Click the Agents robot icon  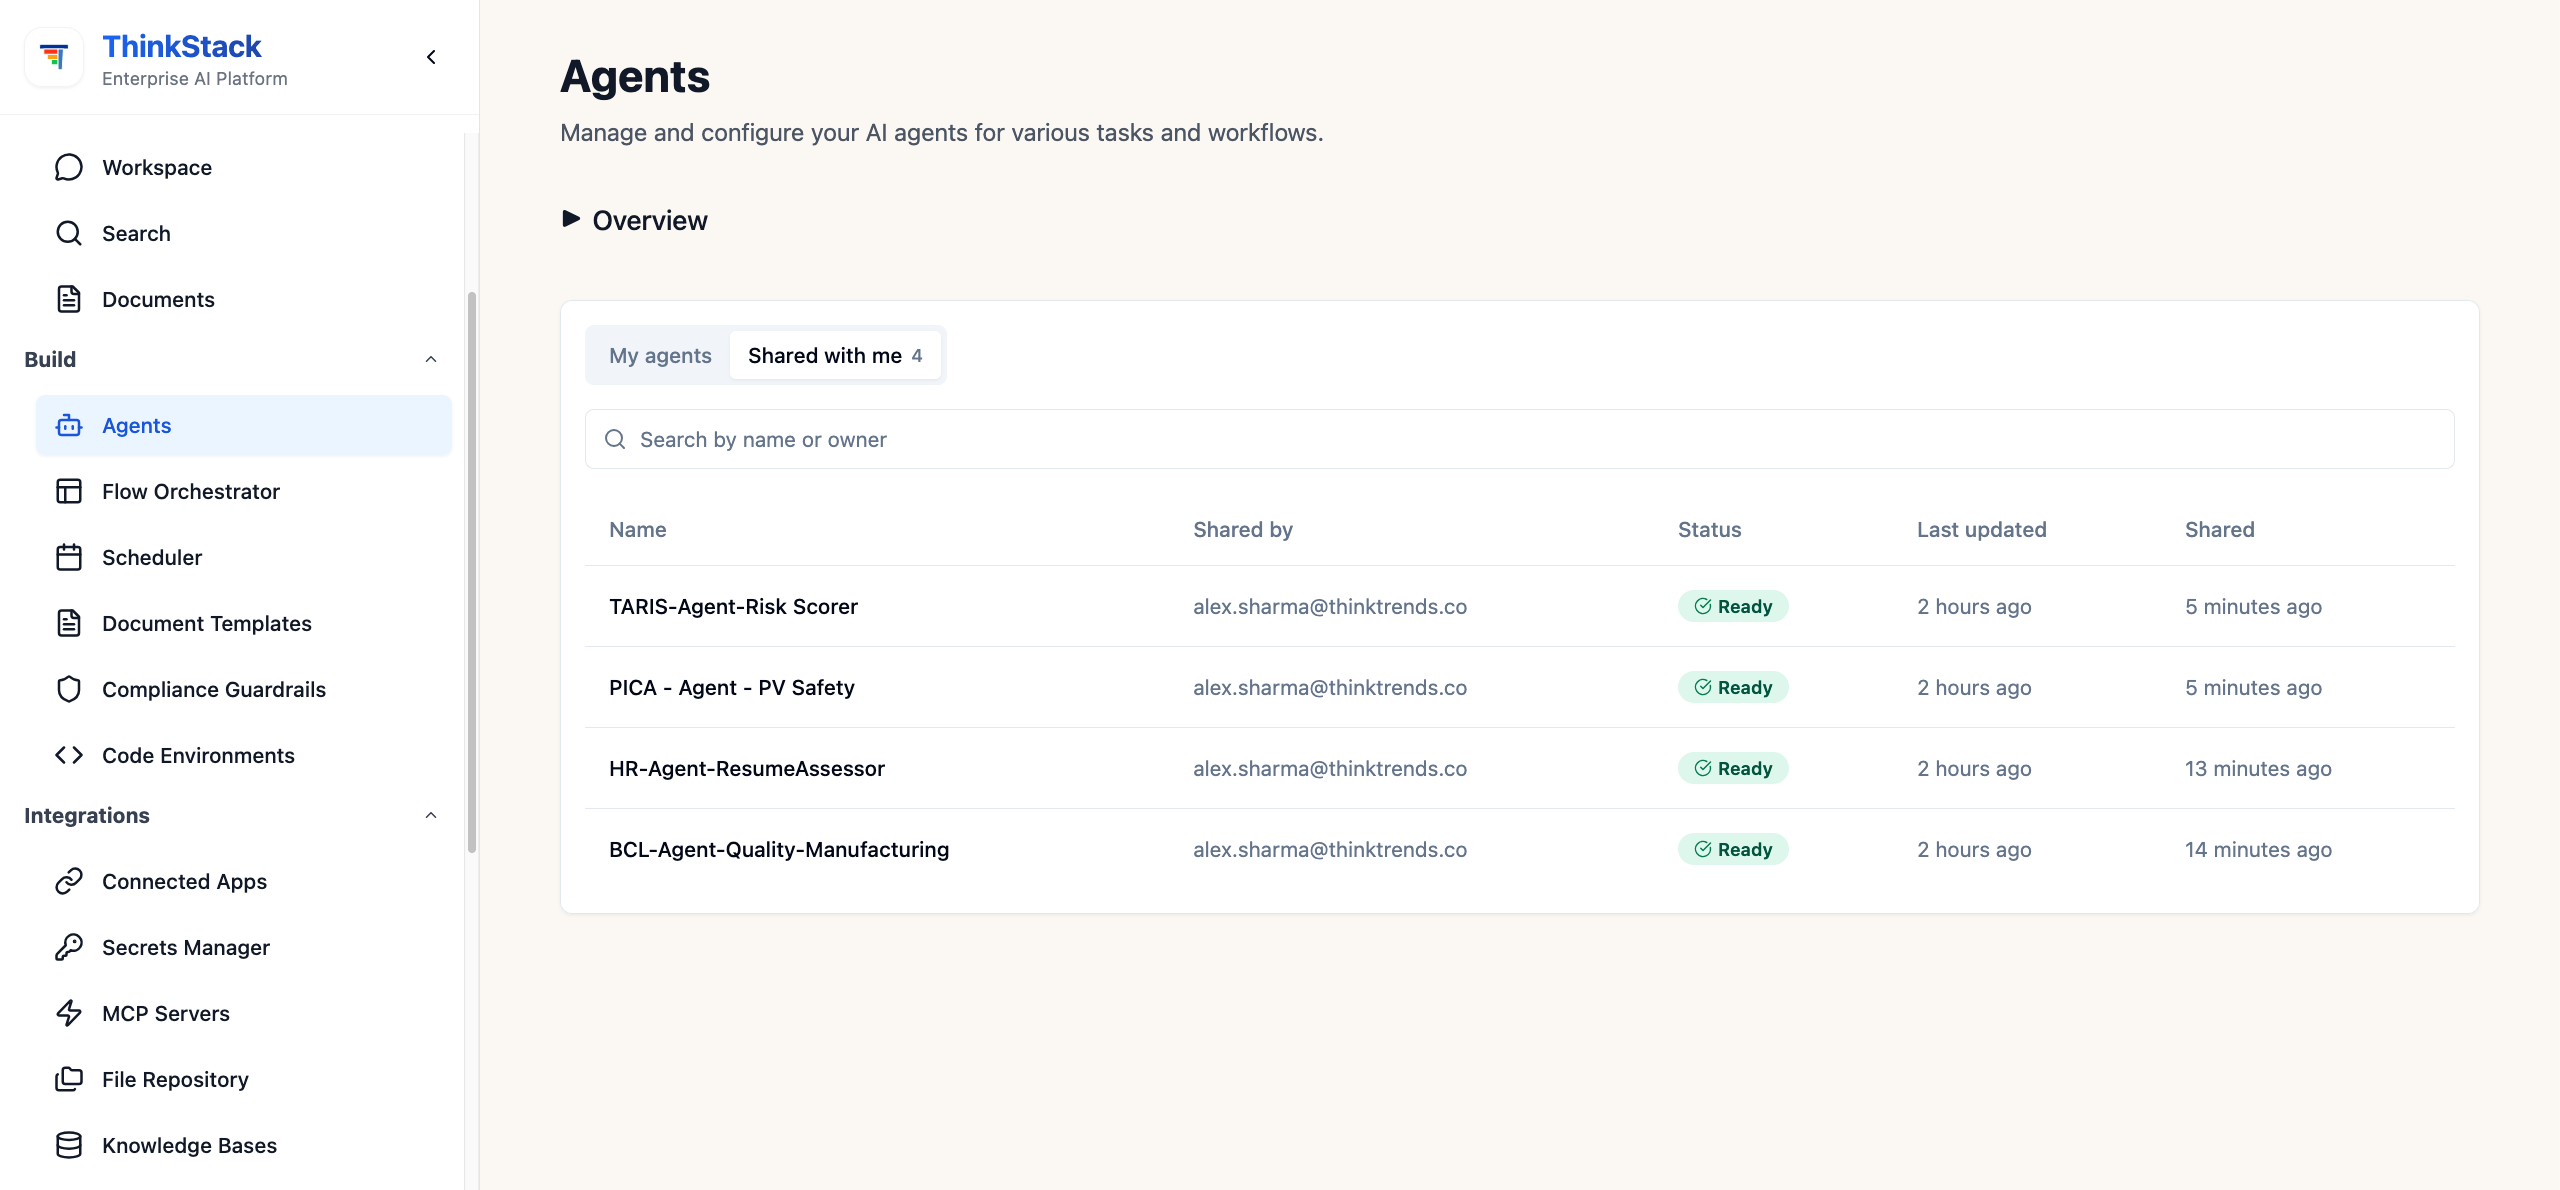click(69, 425)
